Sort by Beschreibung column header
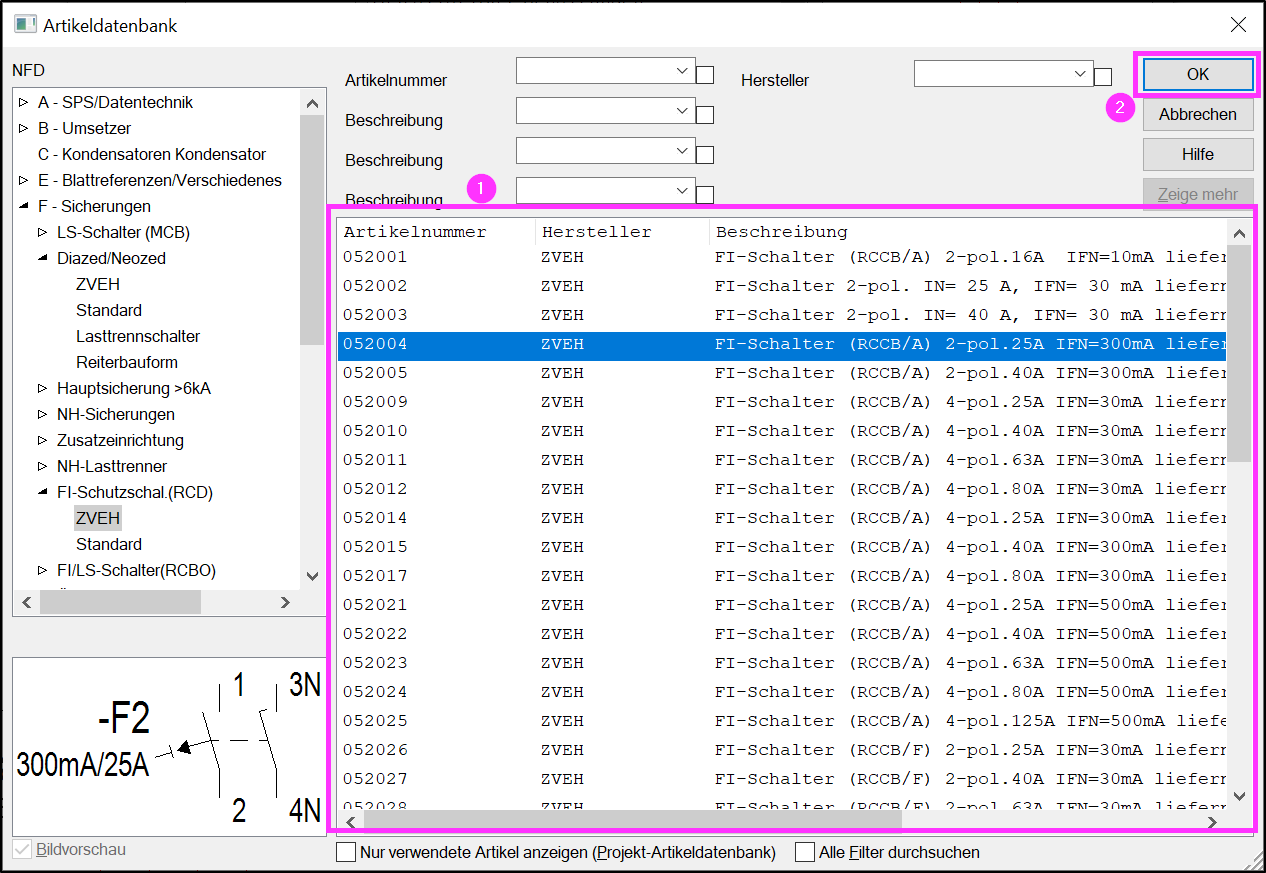This screenshot has height=873, width=1266. click(x=968, y=232)
